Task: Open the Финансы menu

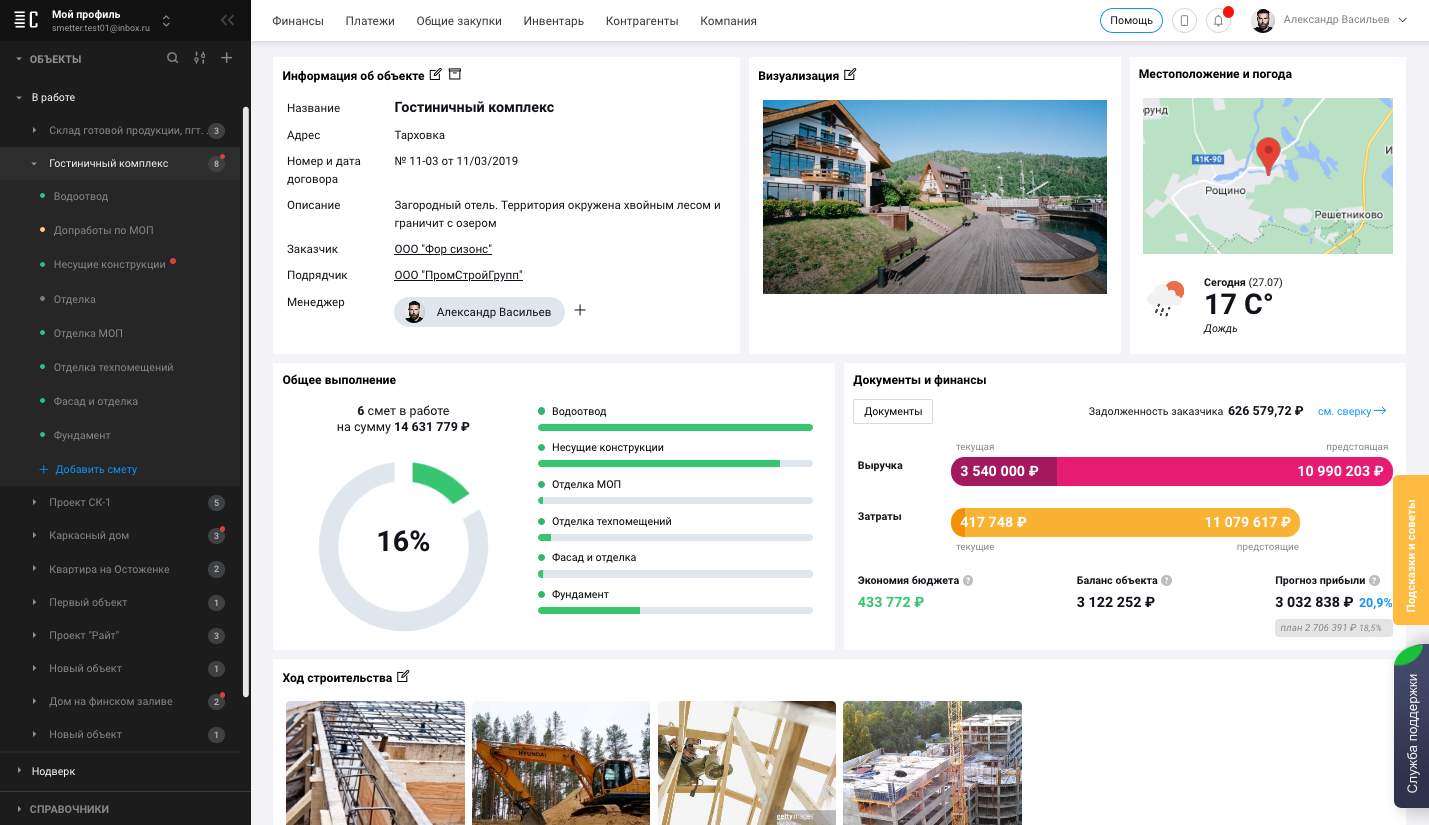Action: click(298, 21)
